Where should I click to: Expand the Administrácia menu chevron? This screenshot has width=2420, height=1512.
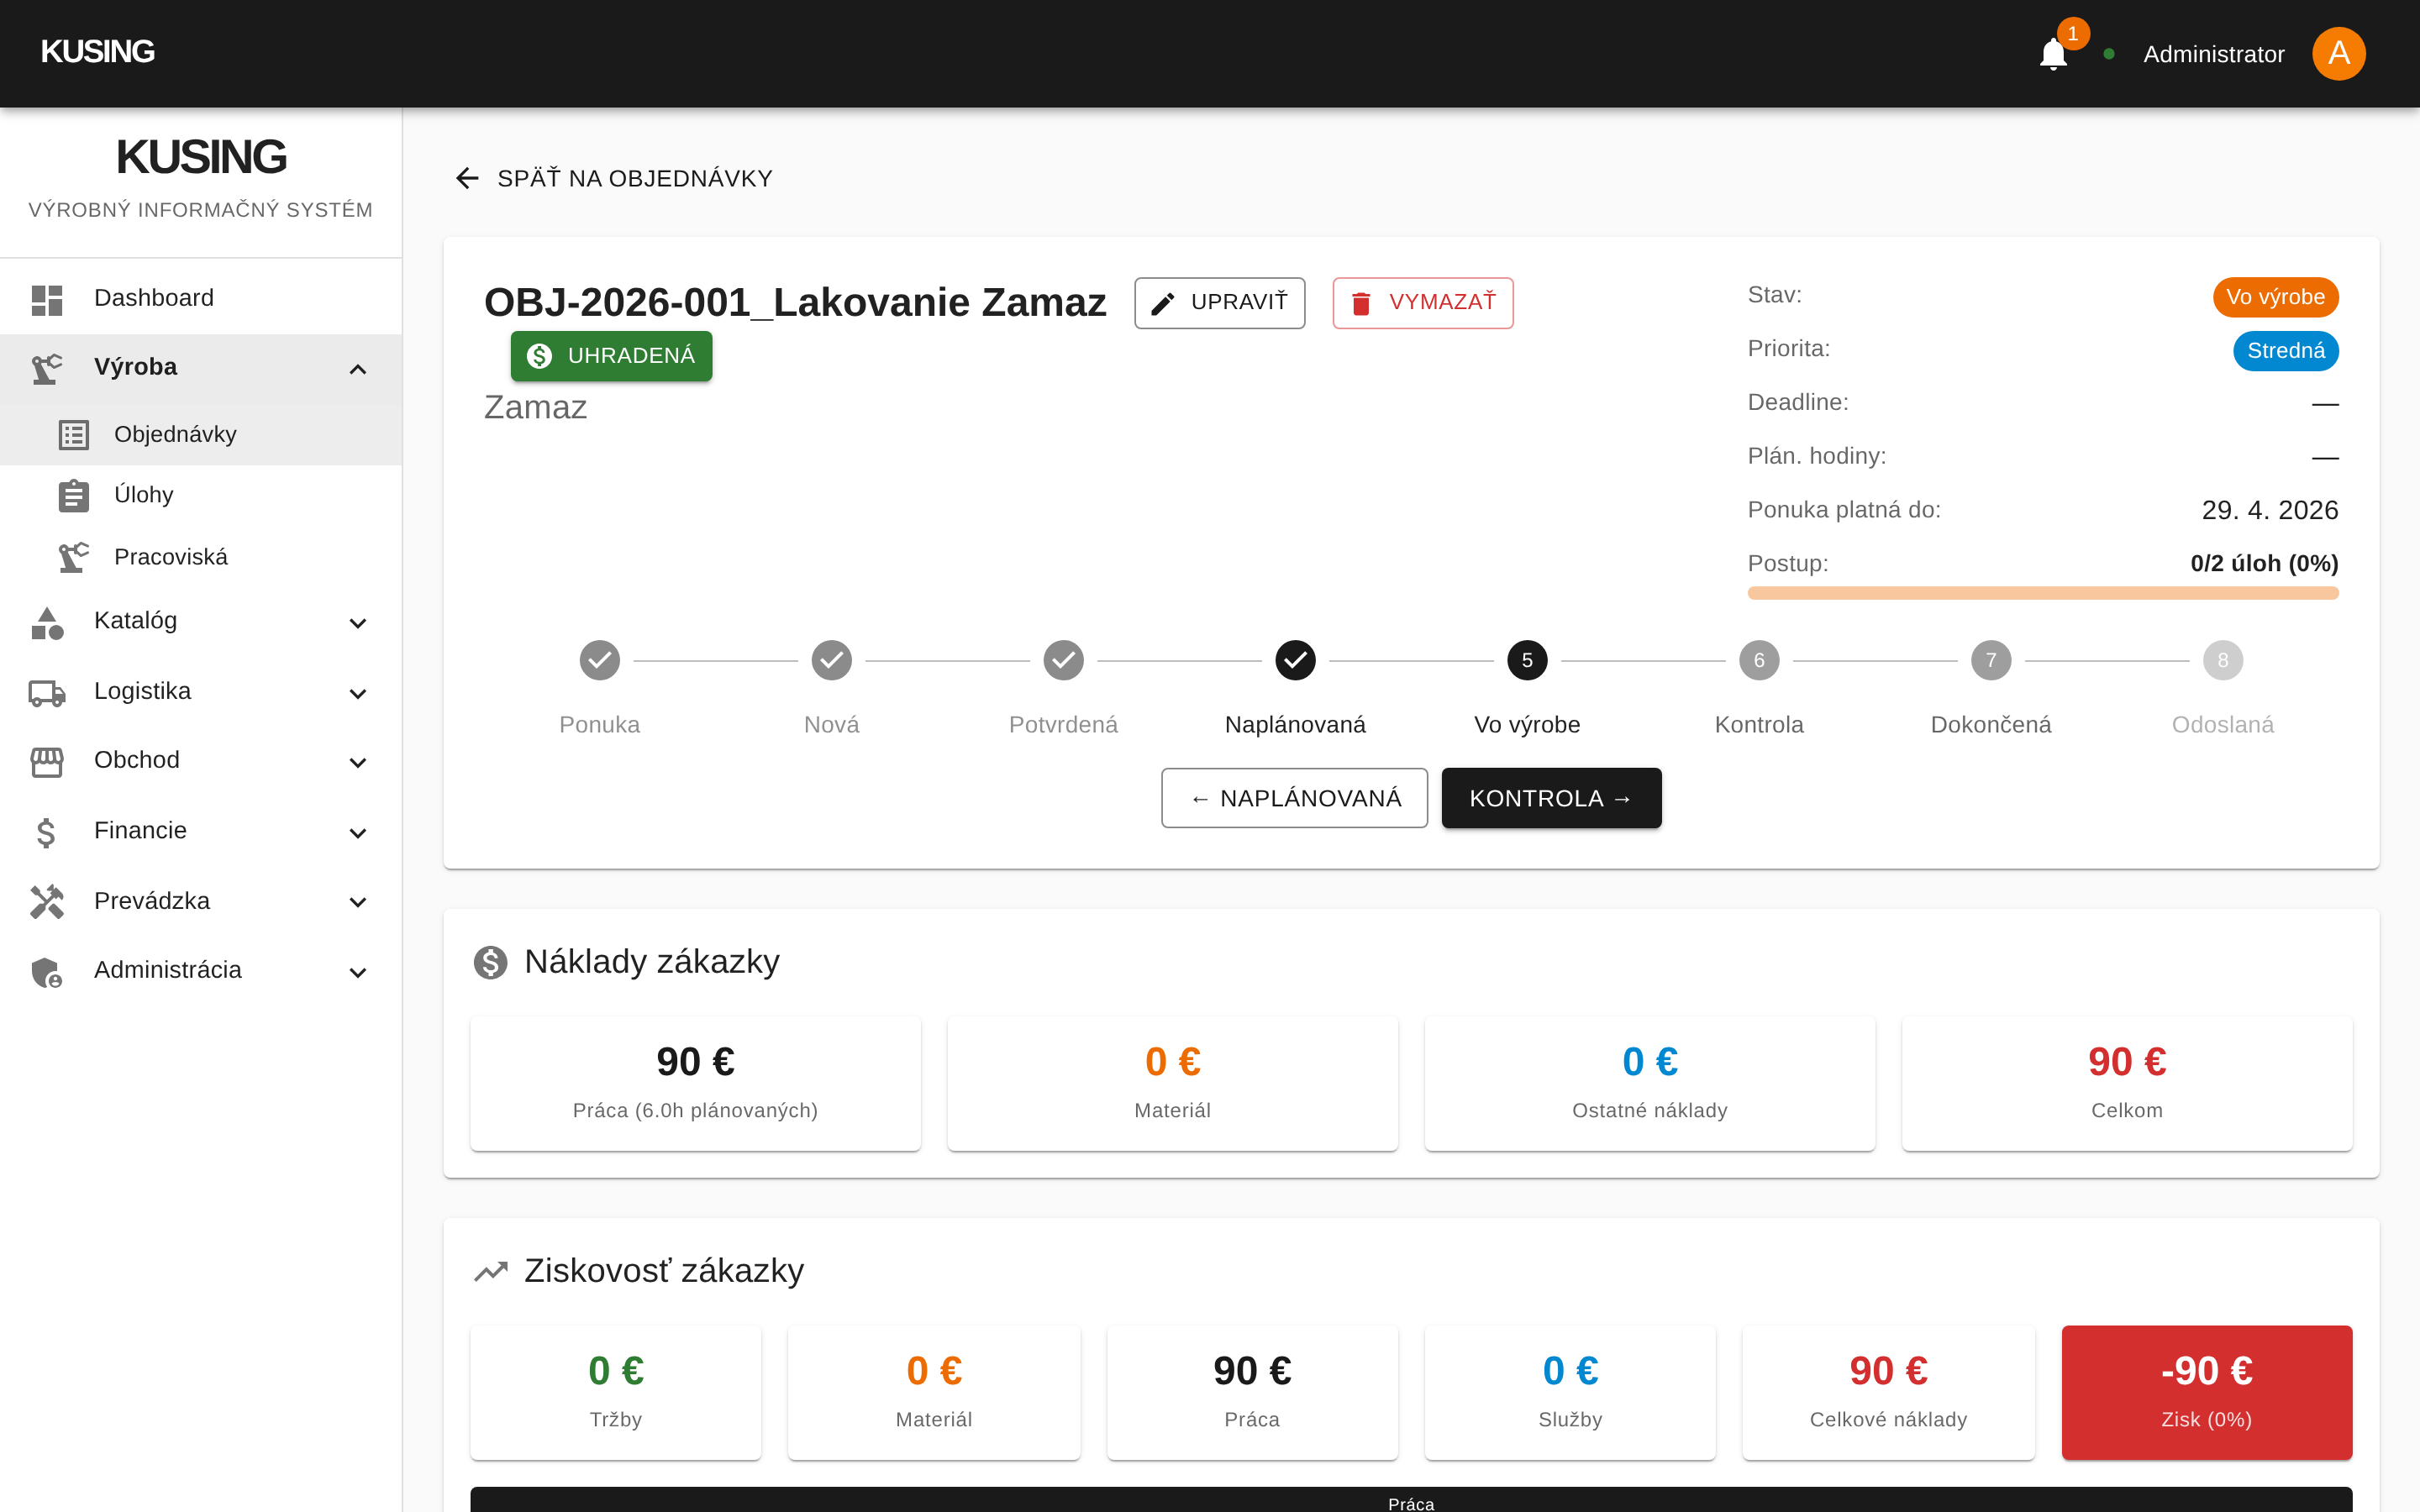358,972
